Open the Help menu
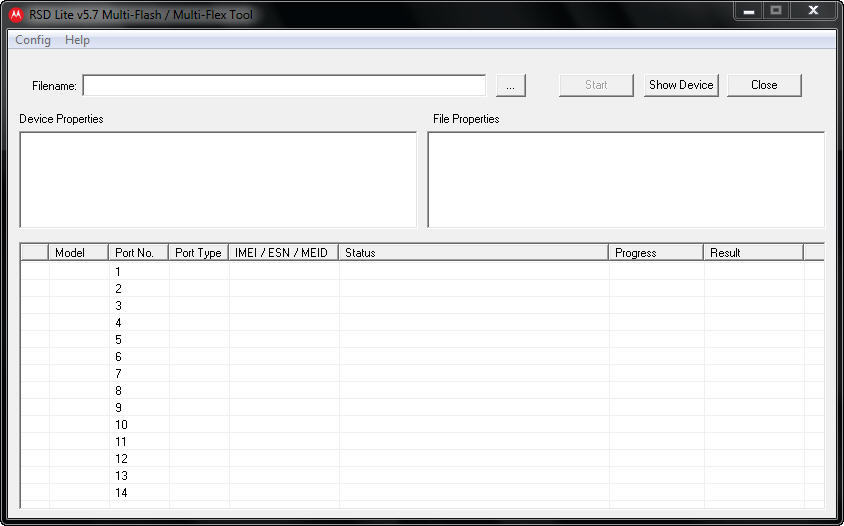 77,40
